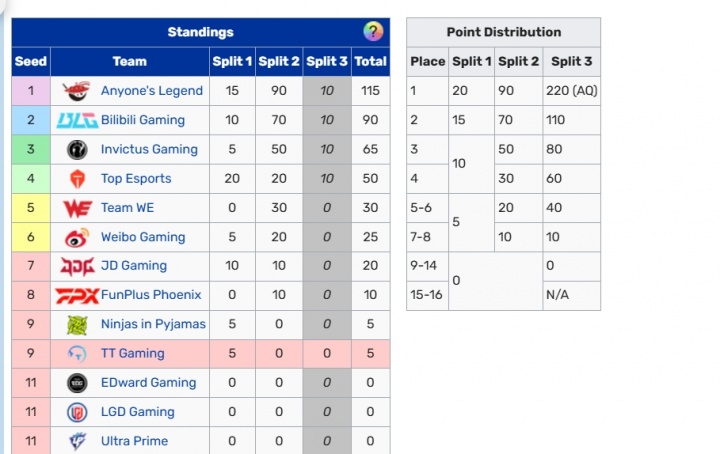Follow the TT Gaming link
720x454 pixels.
(132, 354)
